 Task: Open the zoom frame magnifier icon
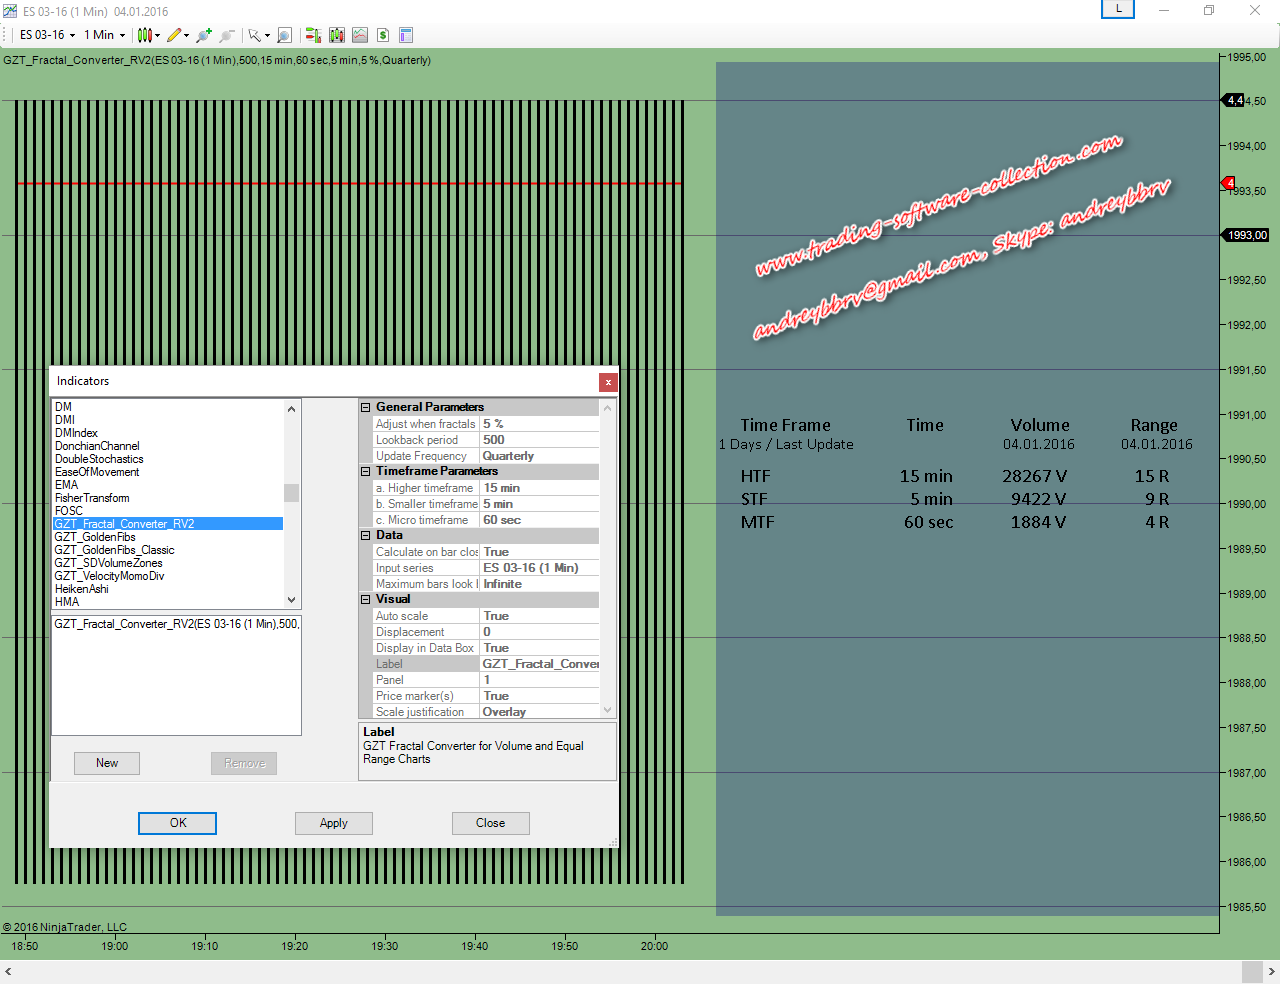pos(284,35)
